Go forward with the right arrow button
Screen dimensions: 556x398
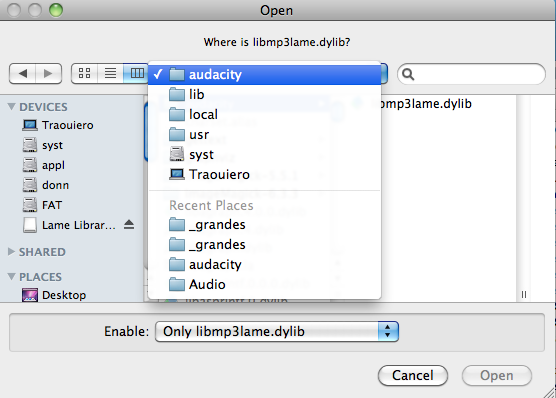[x=49, y=74]
